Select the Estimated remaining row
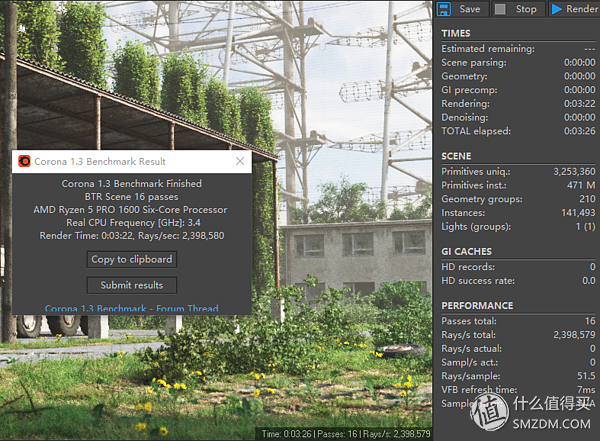The height and width of the screenshot is (441, 600). (518, 49)
